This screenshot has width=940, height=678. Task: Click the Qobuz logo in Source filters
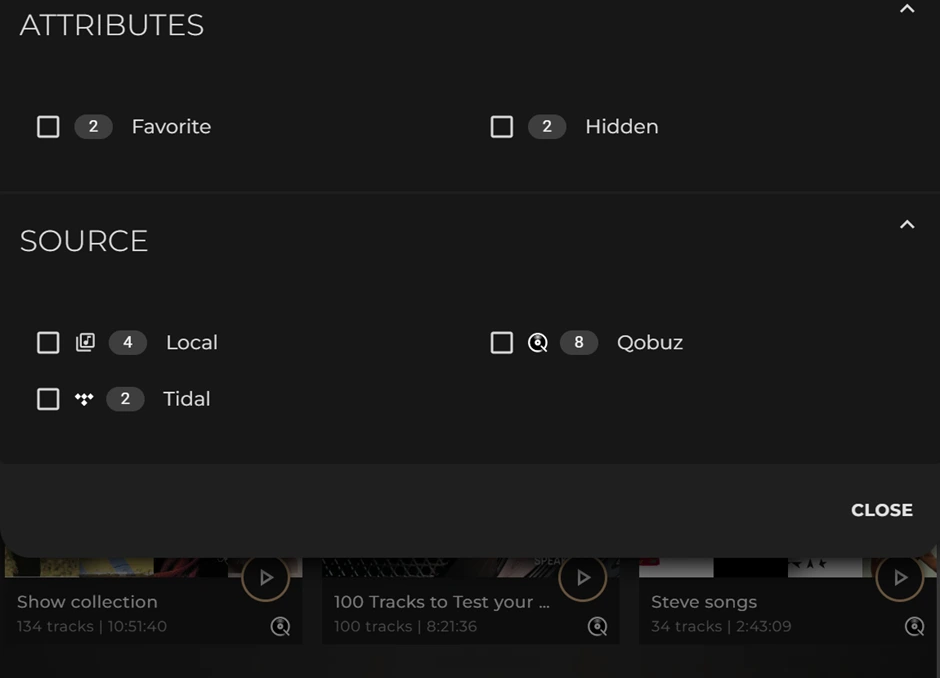538,343
